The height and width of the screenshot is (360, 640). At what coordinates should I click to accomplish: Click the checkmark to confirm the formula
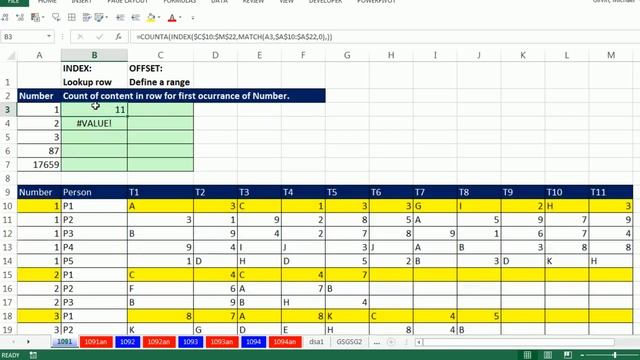[x=99, y=37]
